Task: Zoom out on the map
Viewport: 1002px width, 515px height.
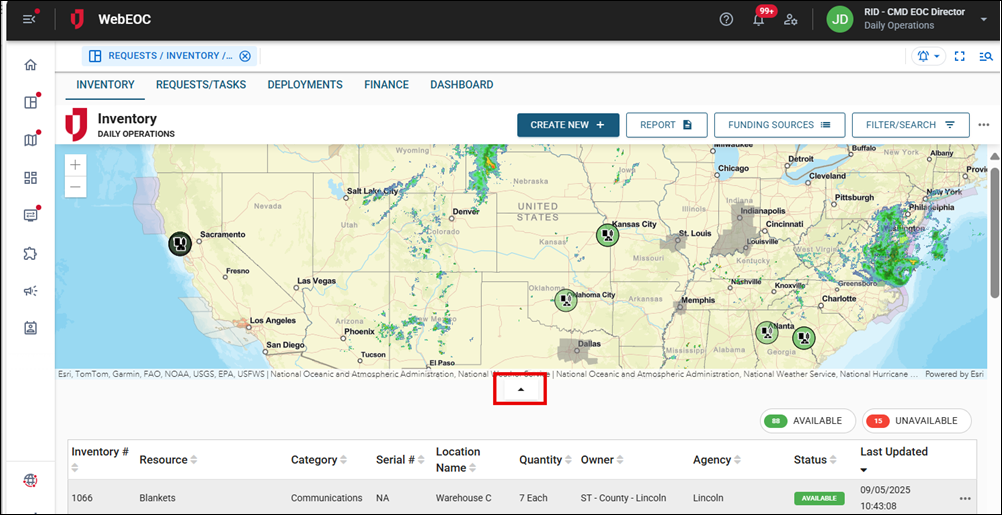Action: point(75,187)
